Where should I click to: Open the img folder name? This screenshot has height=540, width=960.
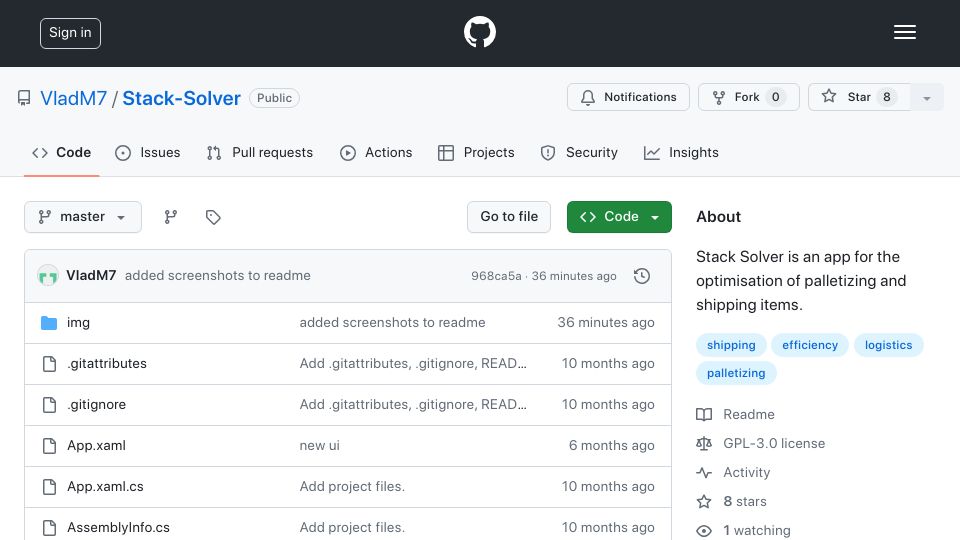coord(78,323)
